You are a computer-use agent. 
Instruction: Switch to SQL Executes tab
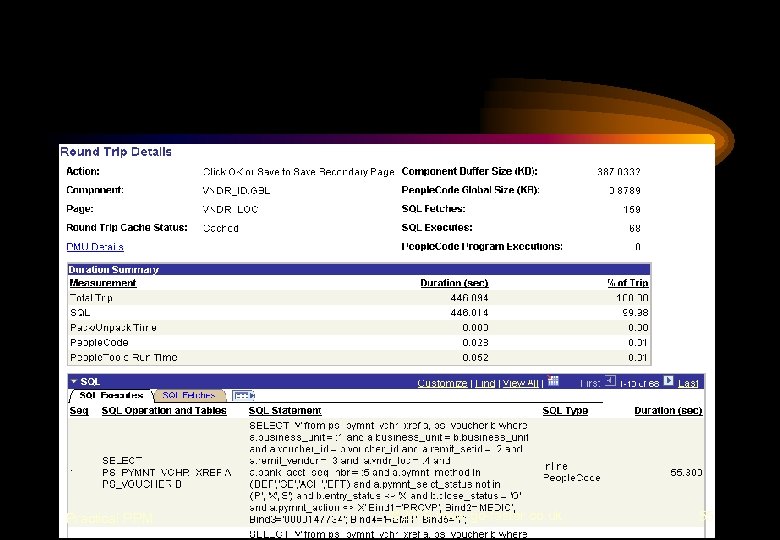[111, 395]
